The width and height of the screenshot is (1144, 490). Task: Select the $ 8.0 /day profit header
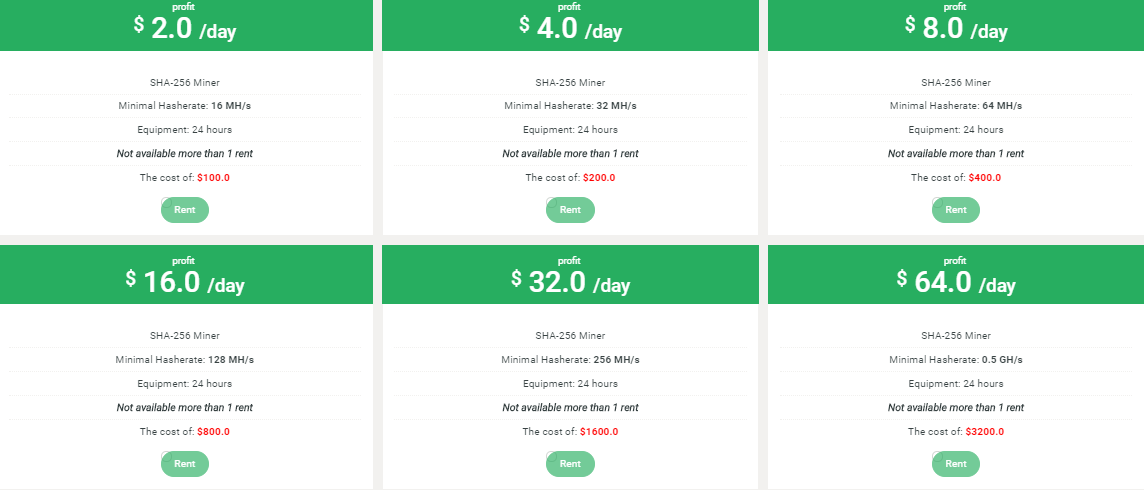pos(956,28)
